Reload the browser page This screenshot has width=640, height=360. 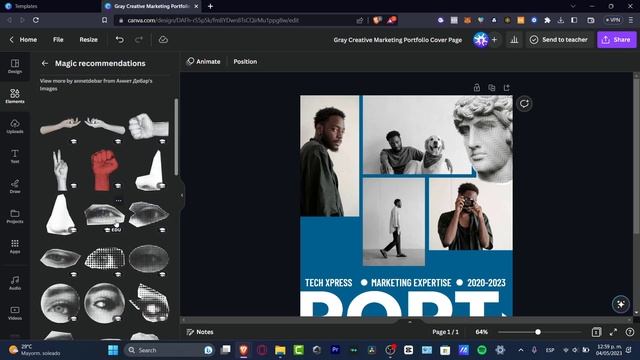coord(36,20)
